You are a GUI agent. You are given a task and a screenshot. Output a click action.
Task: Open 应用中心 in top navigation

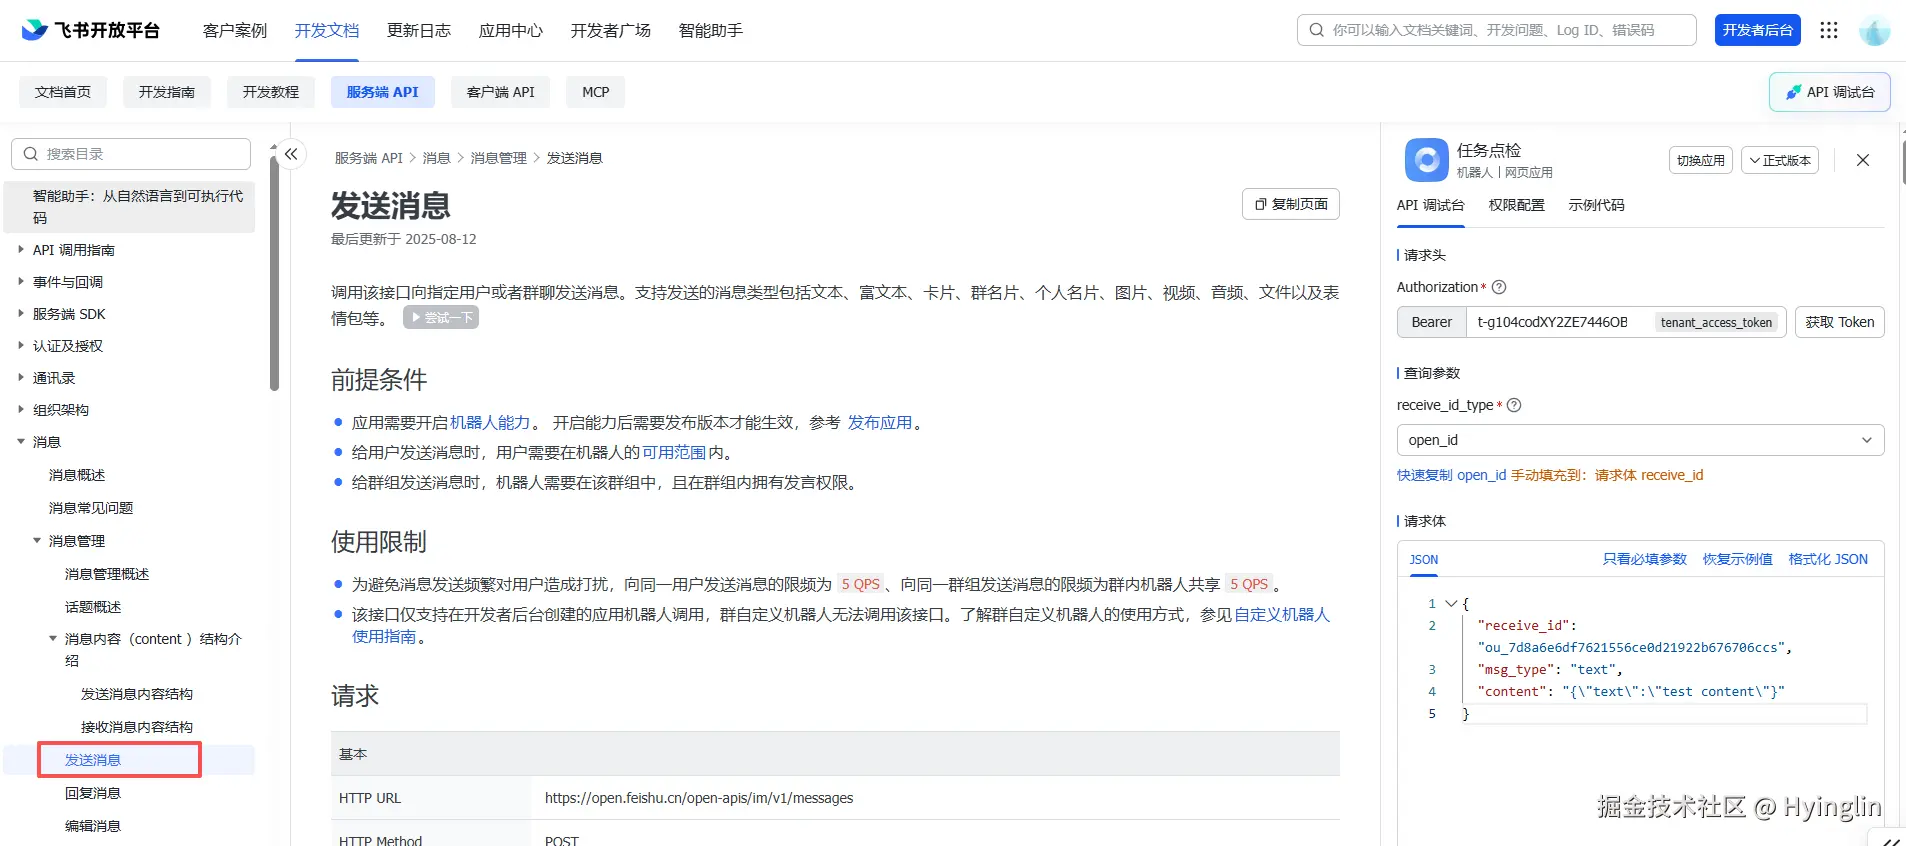511,31
